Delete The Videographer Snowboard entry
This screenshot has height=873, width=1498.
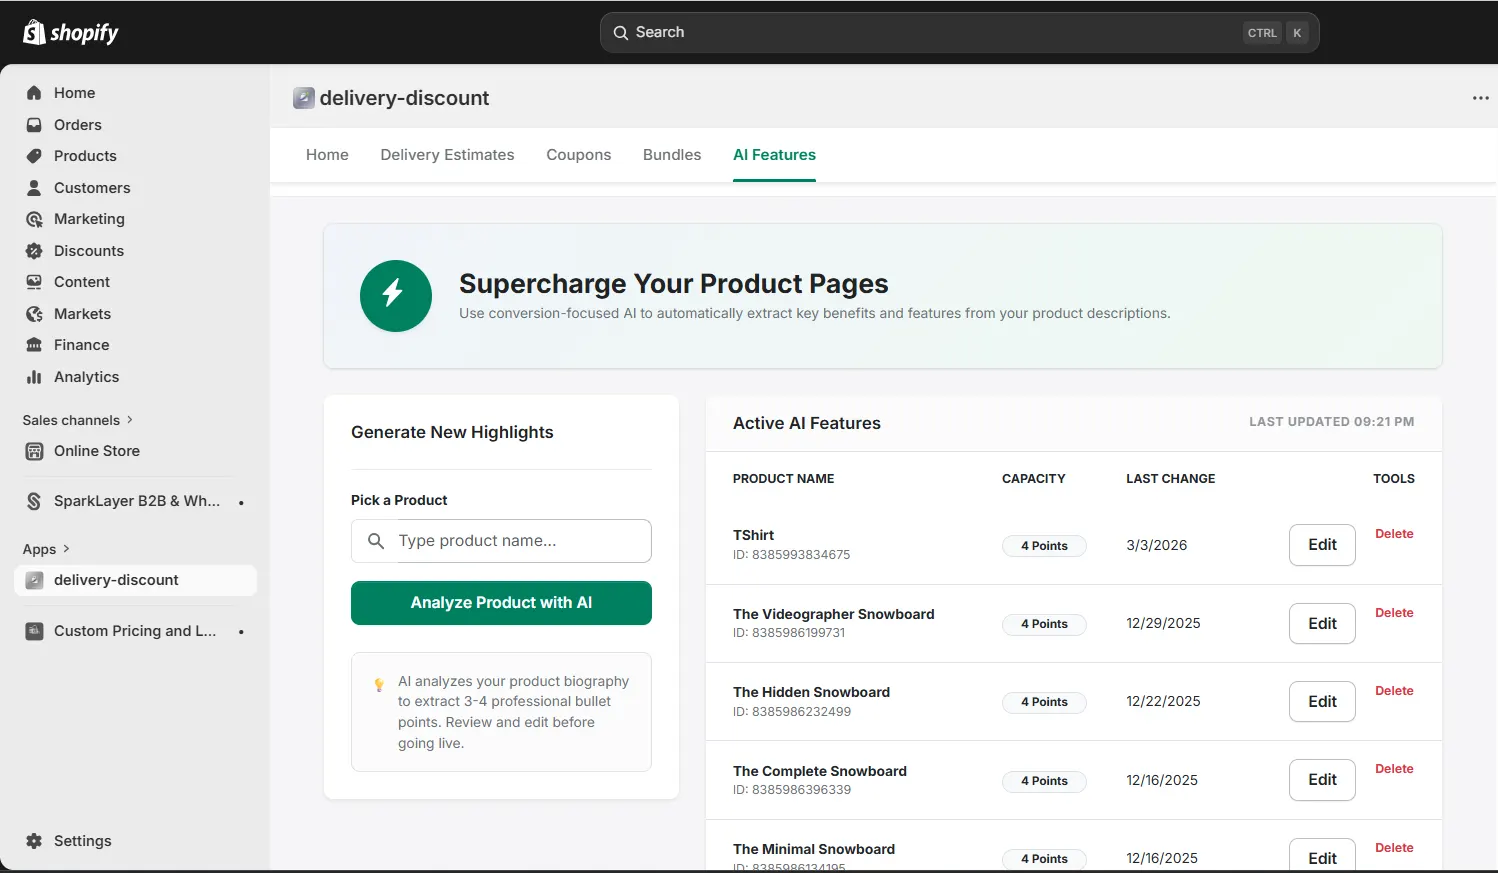point(1393,613)
